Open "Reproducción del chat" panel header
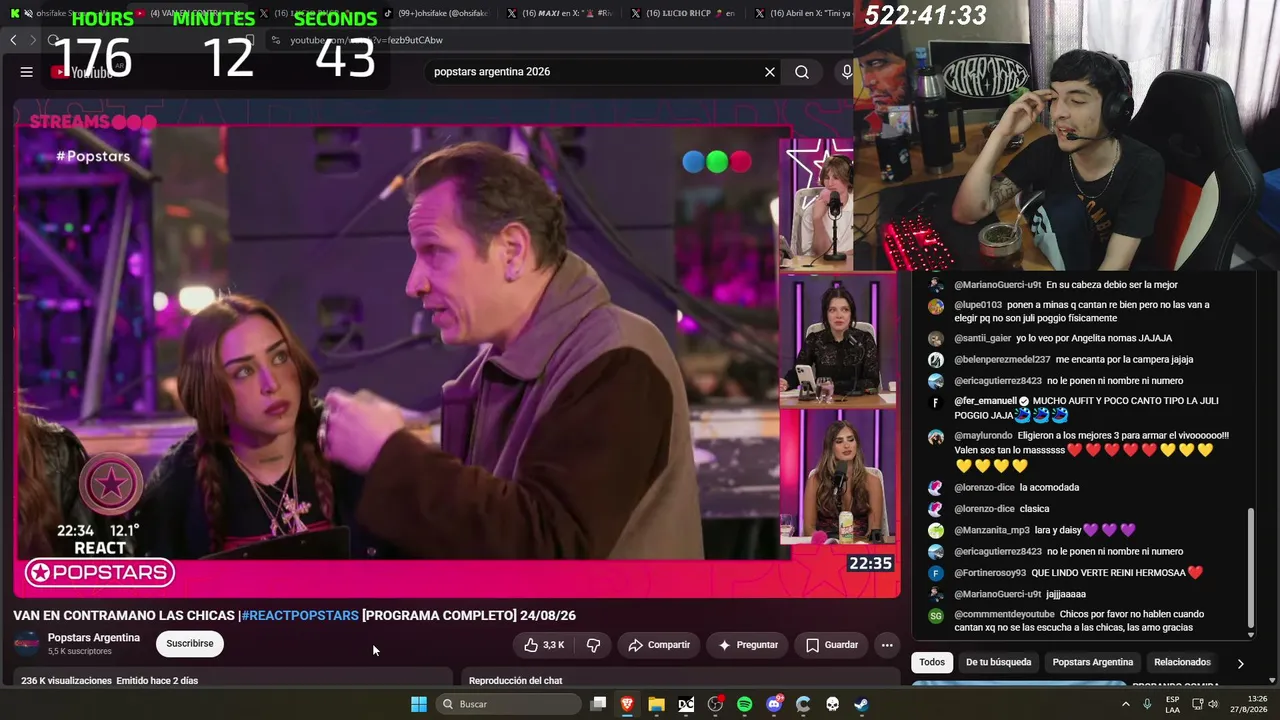Image resolution: width=1280 pixels, height=720 pixels. click(x=516, y=681)
